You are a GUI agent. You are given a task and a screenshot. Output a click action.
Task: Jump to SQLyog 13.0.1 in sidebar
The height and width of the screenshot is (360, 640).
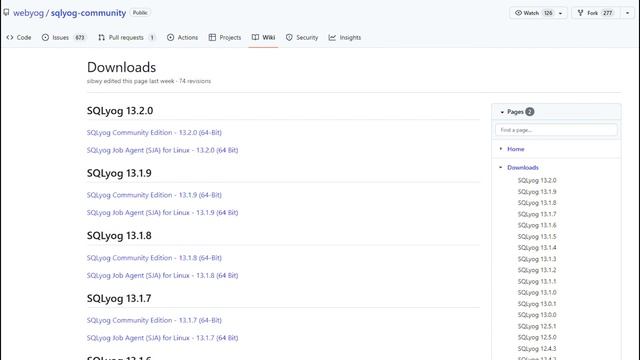tap(537, 304)
